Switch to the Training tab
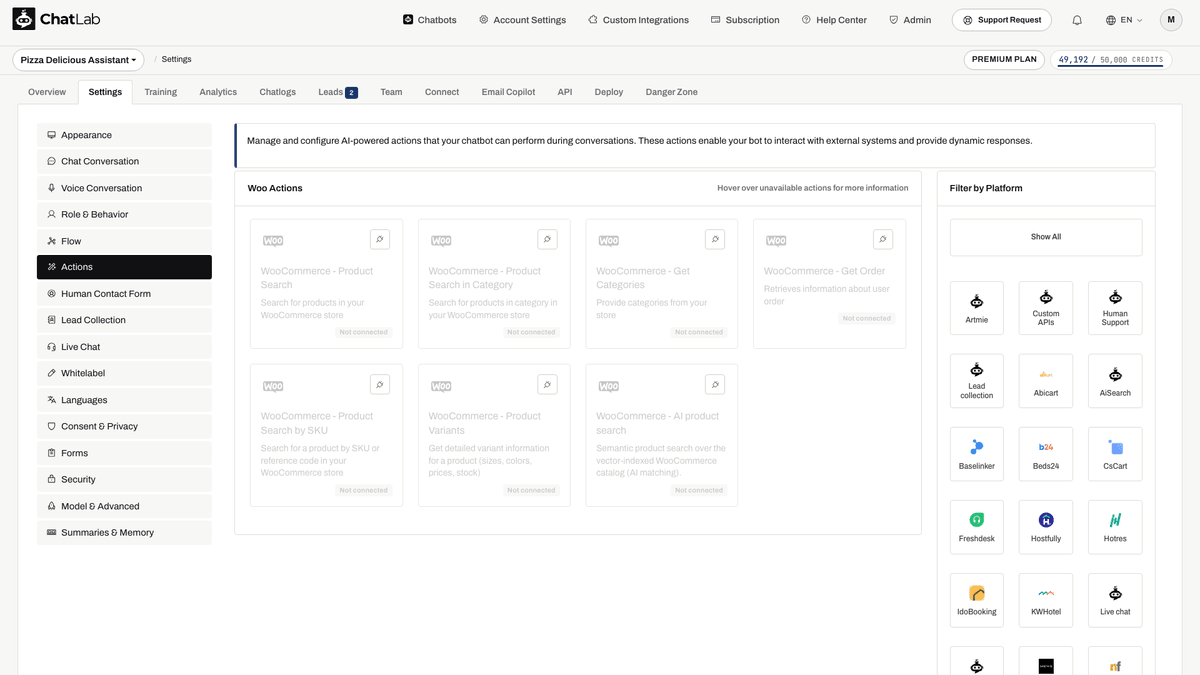 (160, 92)
